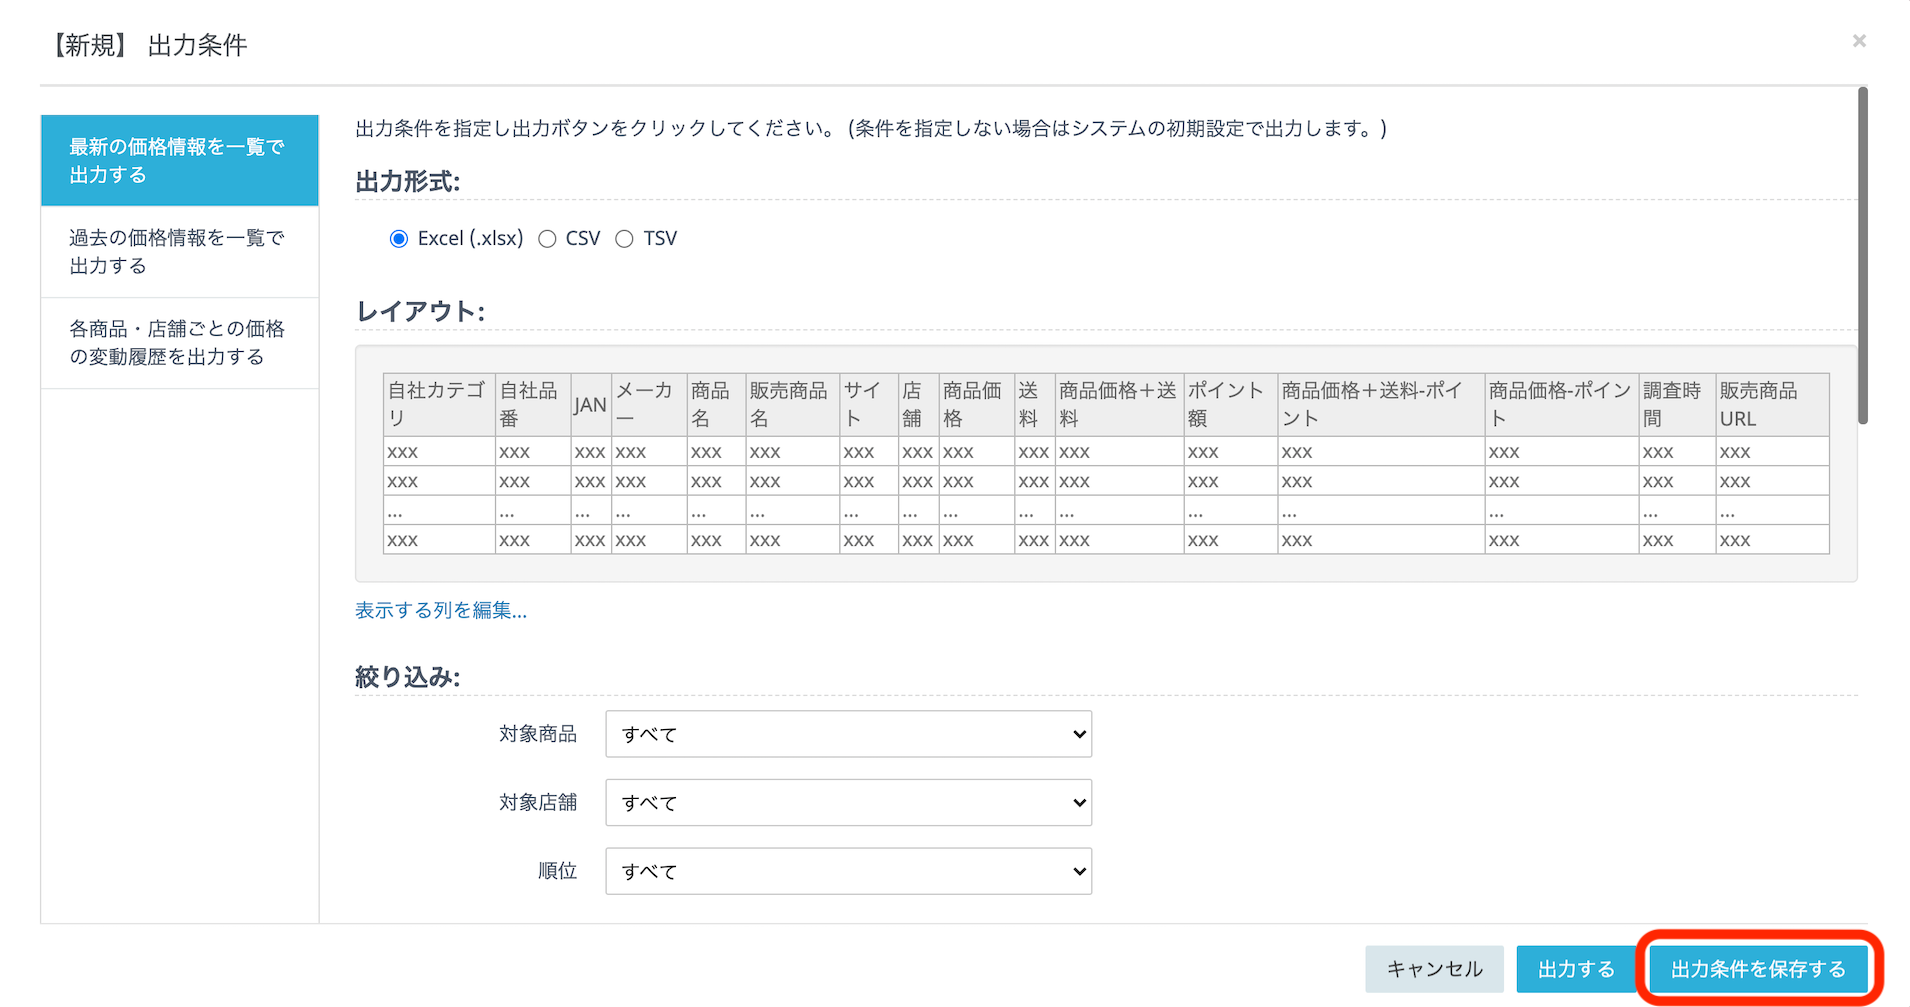Click the 自社カテゴリ column header
This screenshot has width=1910, height=1007.
click(438, 404)
